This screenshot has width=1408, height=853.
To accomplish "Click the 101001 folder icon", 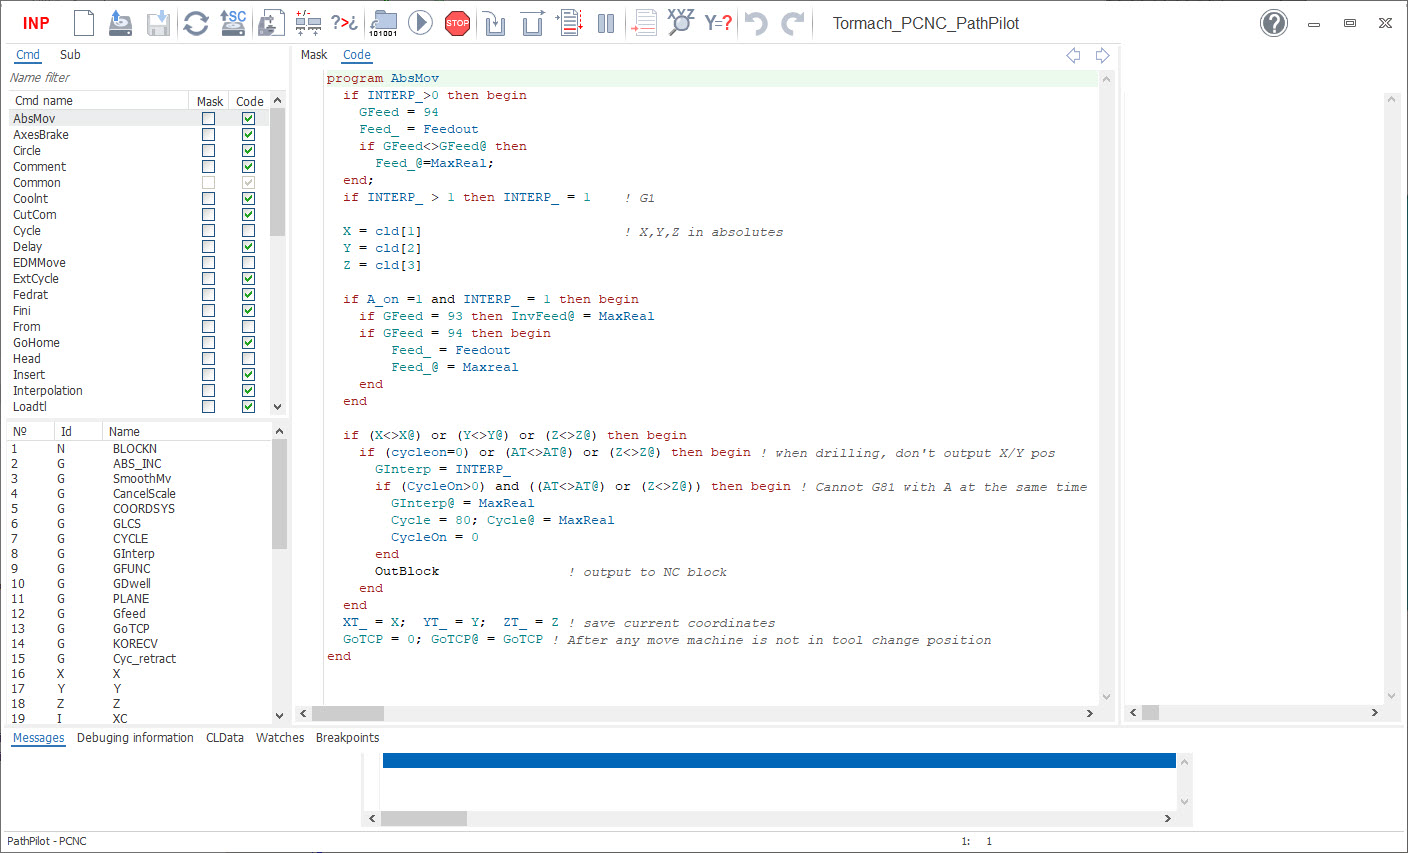I will point(383,23).
